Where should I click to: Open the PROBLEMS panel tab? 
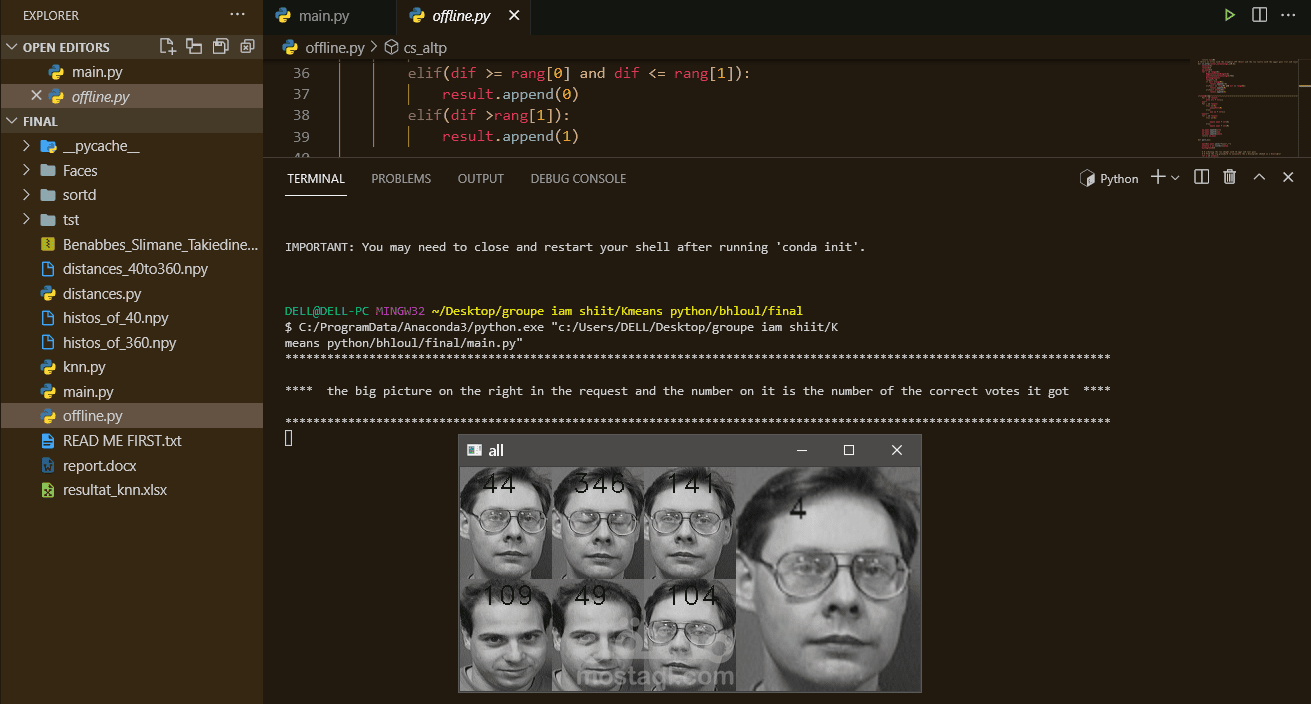point(401,178)
